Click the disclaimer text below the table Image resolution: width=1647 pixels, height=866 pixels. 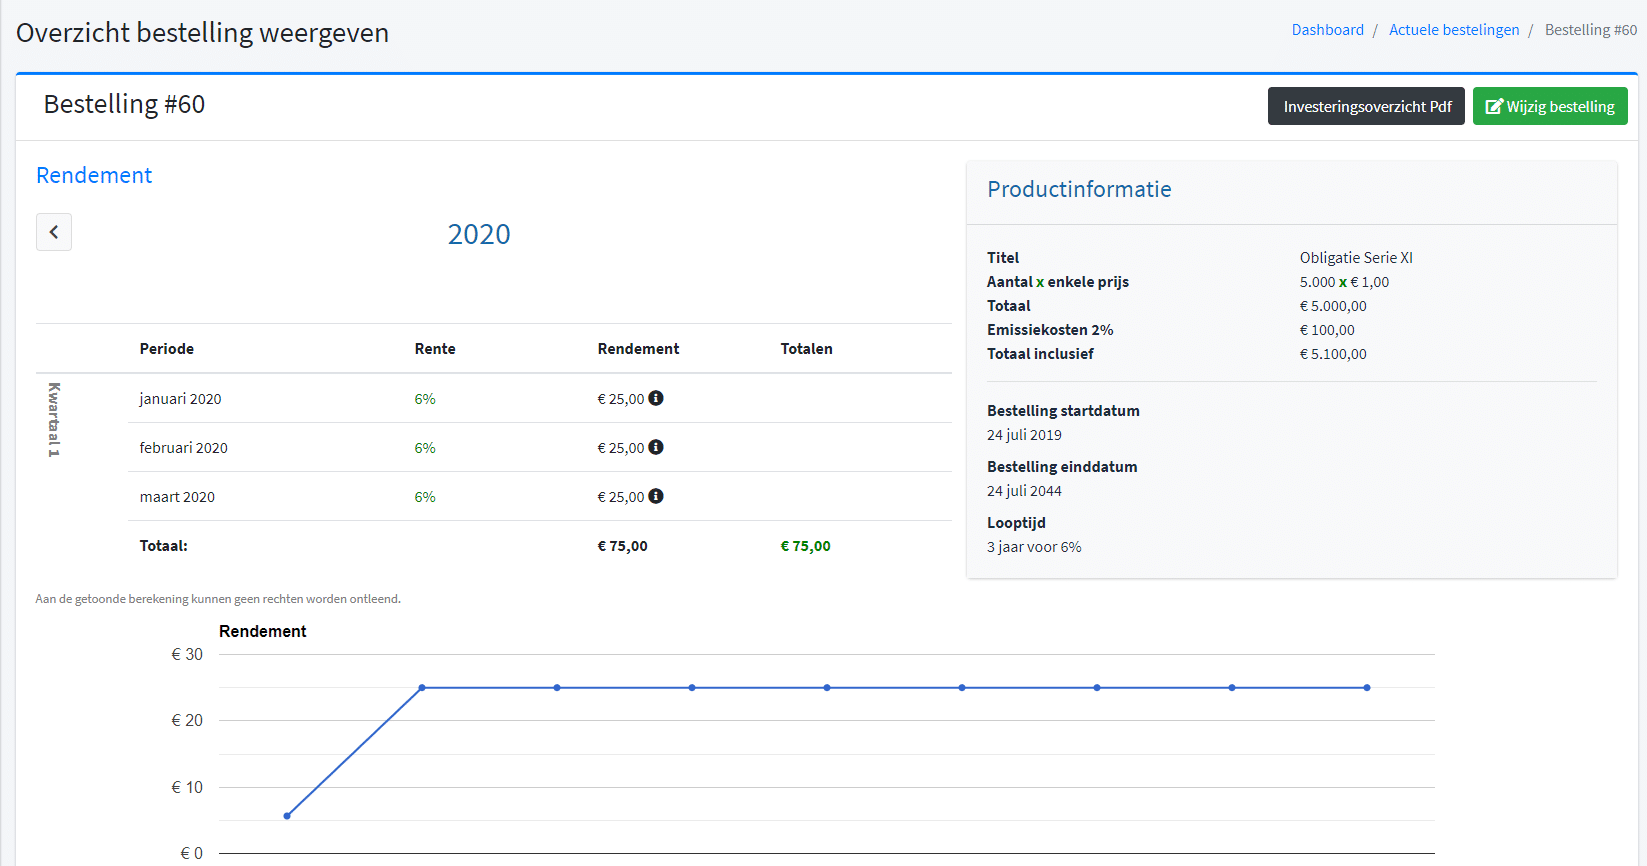(x=218, y=599)
